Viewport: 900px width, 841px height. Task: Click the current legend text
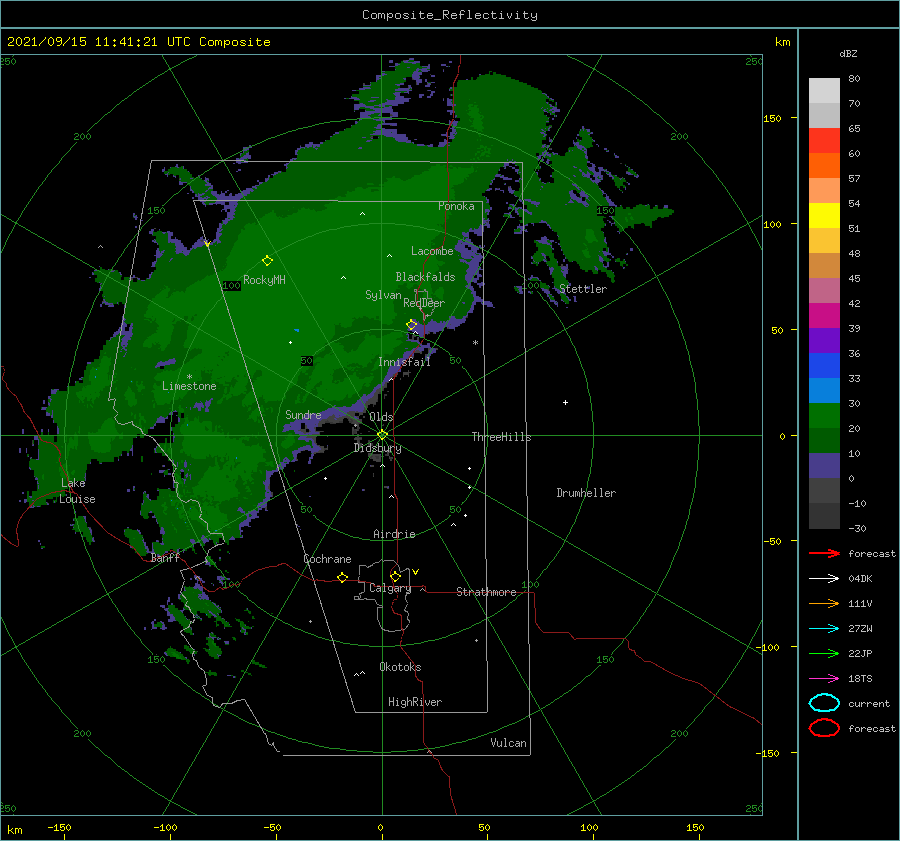pos(869,703)
